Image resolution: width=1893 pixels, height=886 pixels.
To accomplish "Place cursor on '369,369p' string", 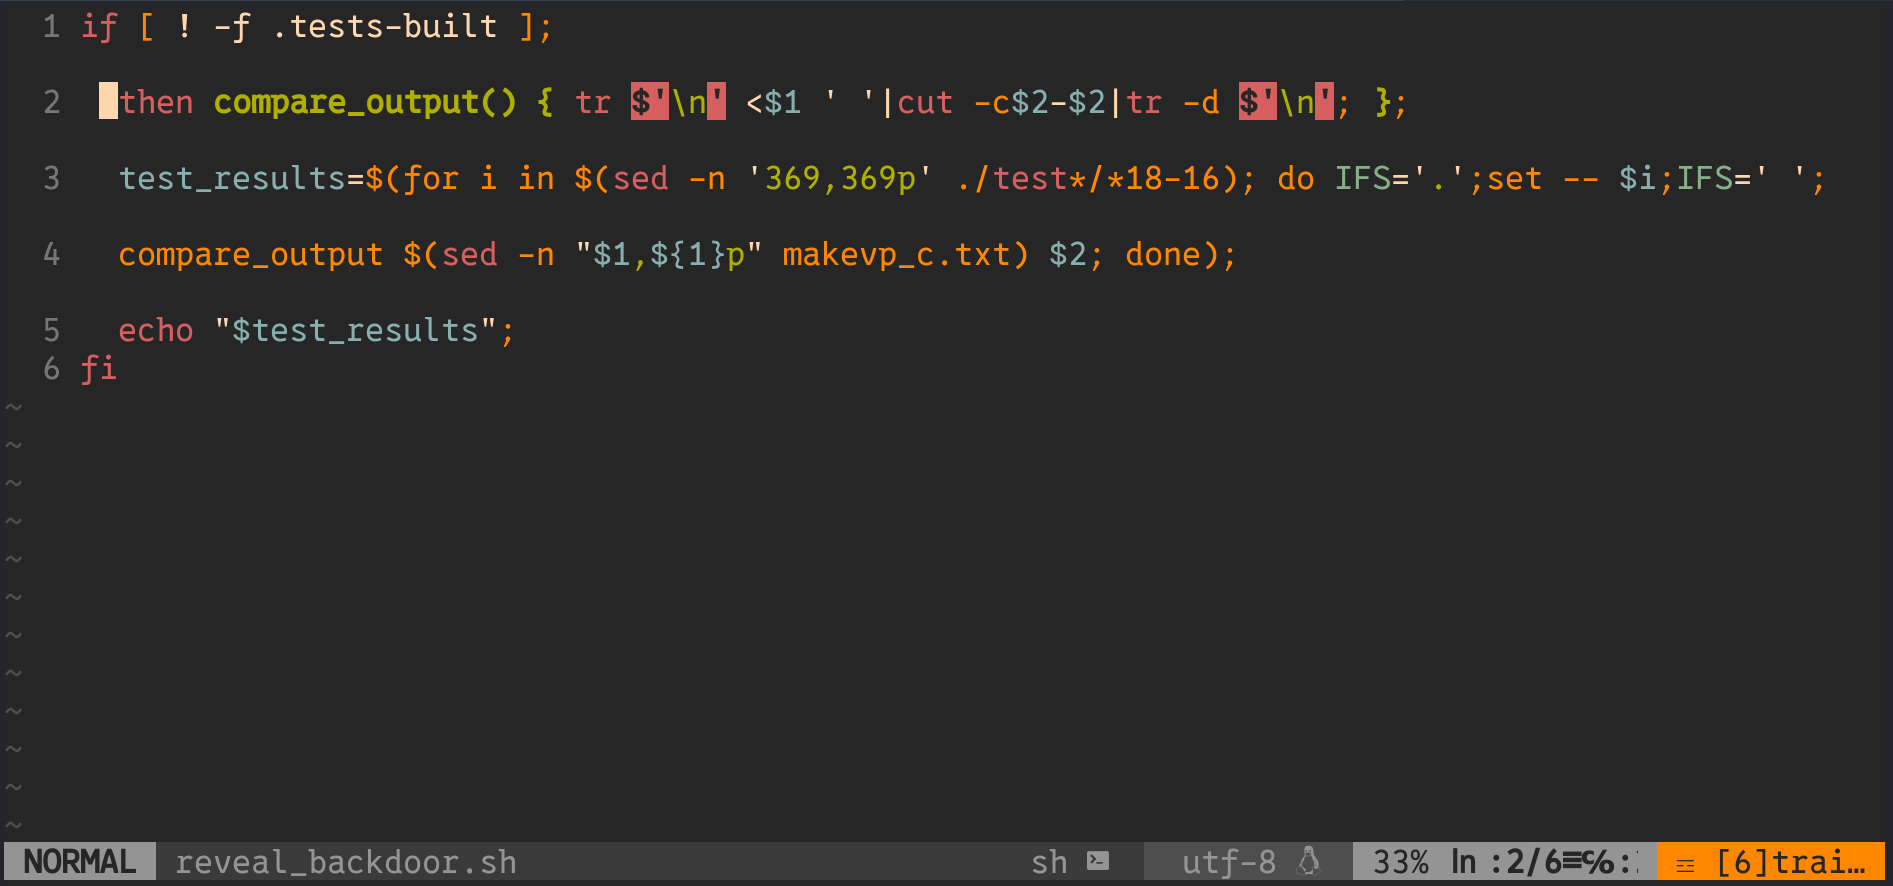I will (840, 179).
